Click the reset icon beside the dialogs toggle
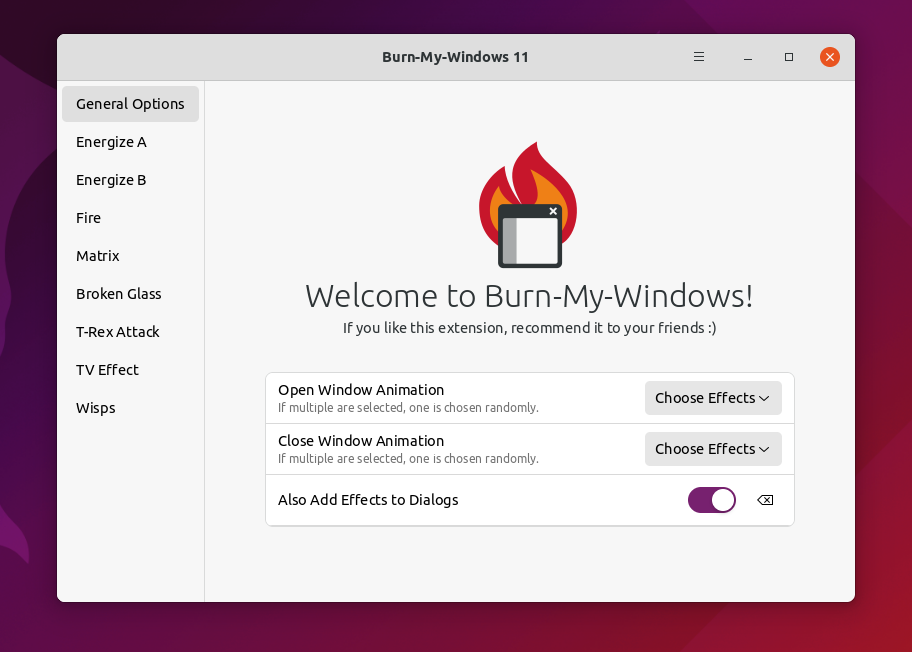The image size is (912, 652). click(765, 500)
